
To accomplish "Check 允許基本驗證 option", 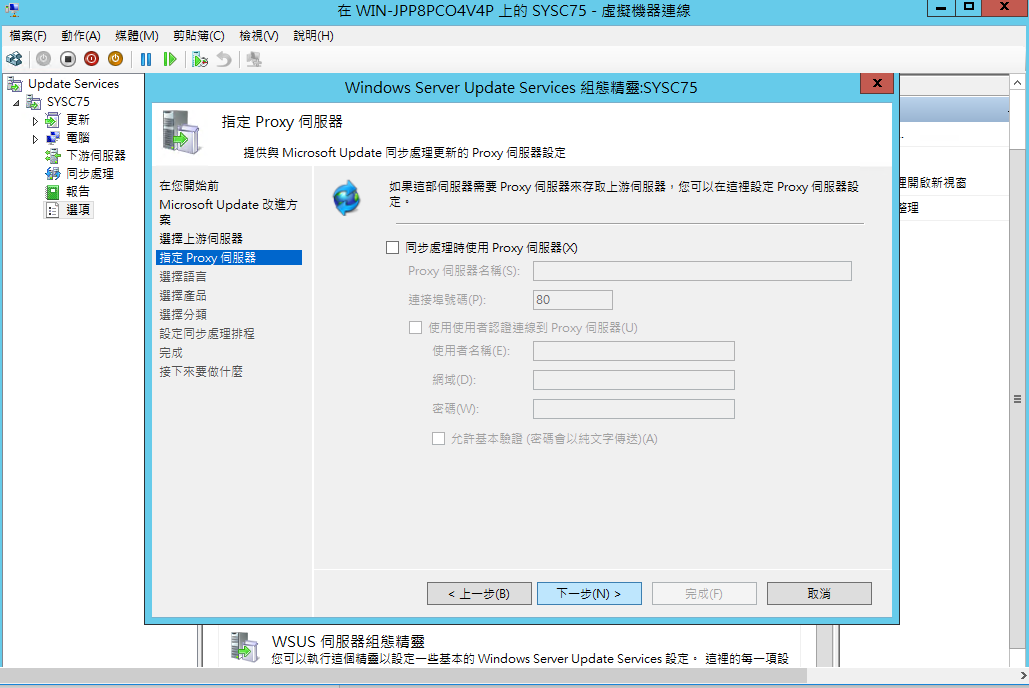I will [438, 439].
